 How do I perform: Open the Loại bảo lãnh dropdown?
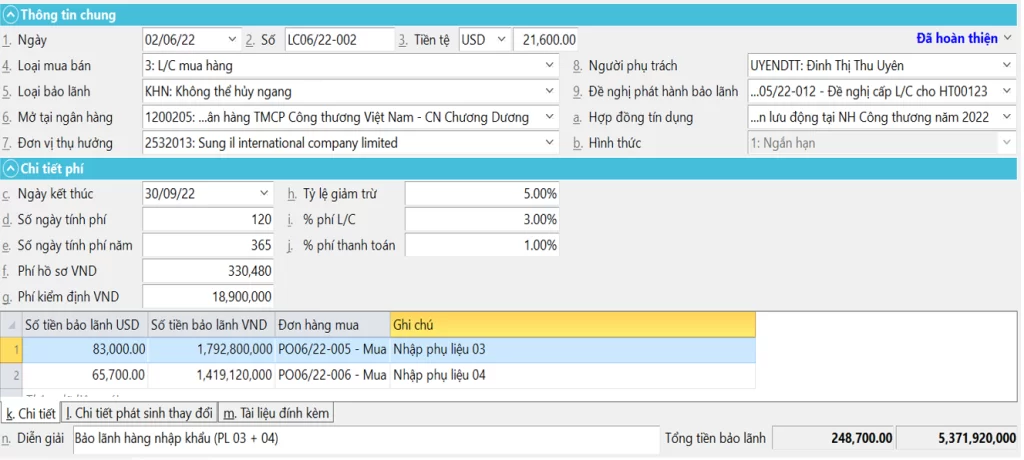[549, 92]
